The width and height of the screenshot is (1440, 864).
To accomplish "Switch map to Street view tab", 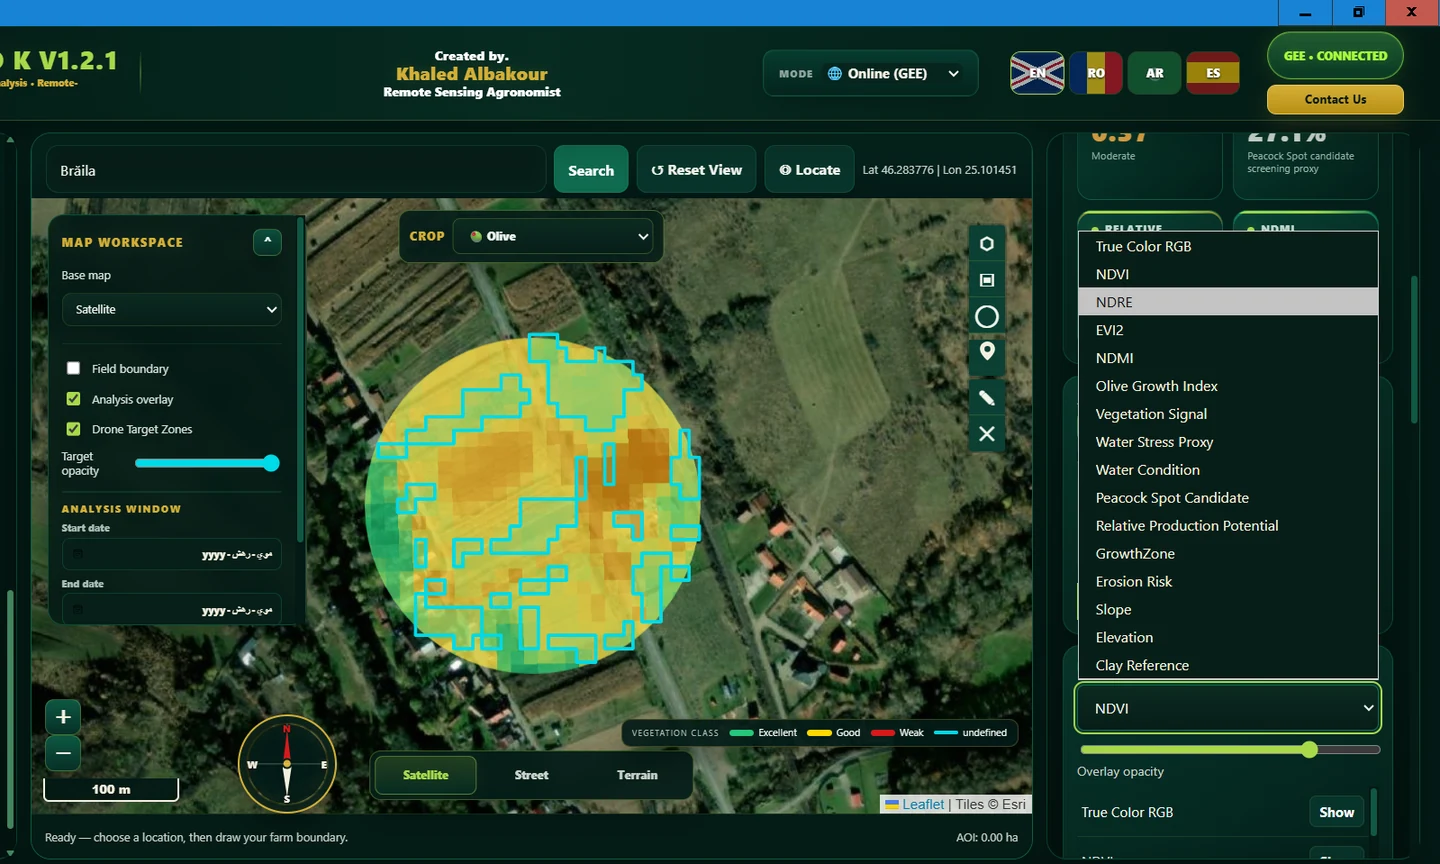I will click(x=531, y=775).
